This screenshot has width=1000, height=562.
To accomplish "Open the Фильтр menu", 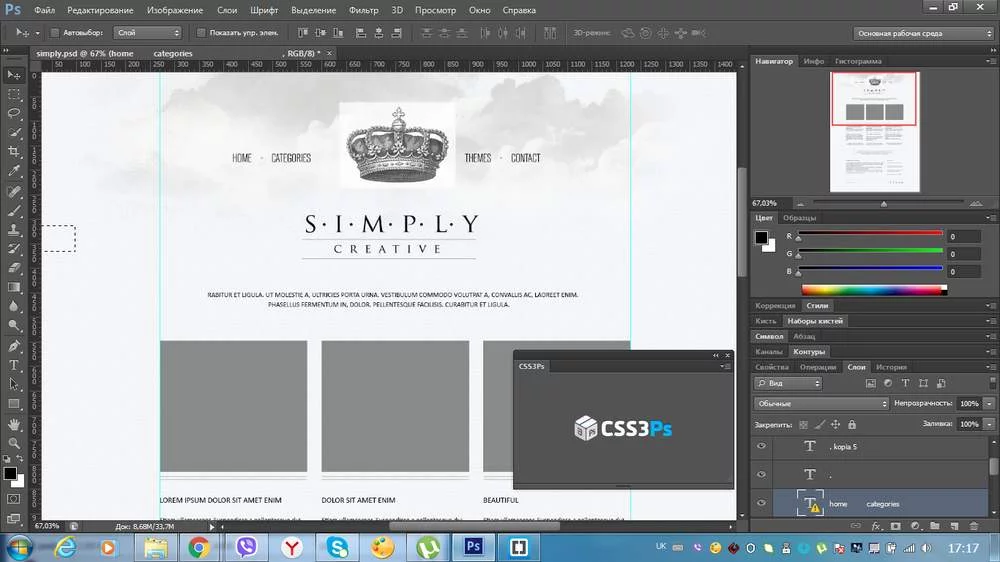I will click(364, 10).
